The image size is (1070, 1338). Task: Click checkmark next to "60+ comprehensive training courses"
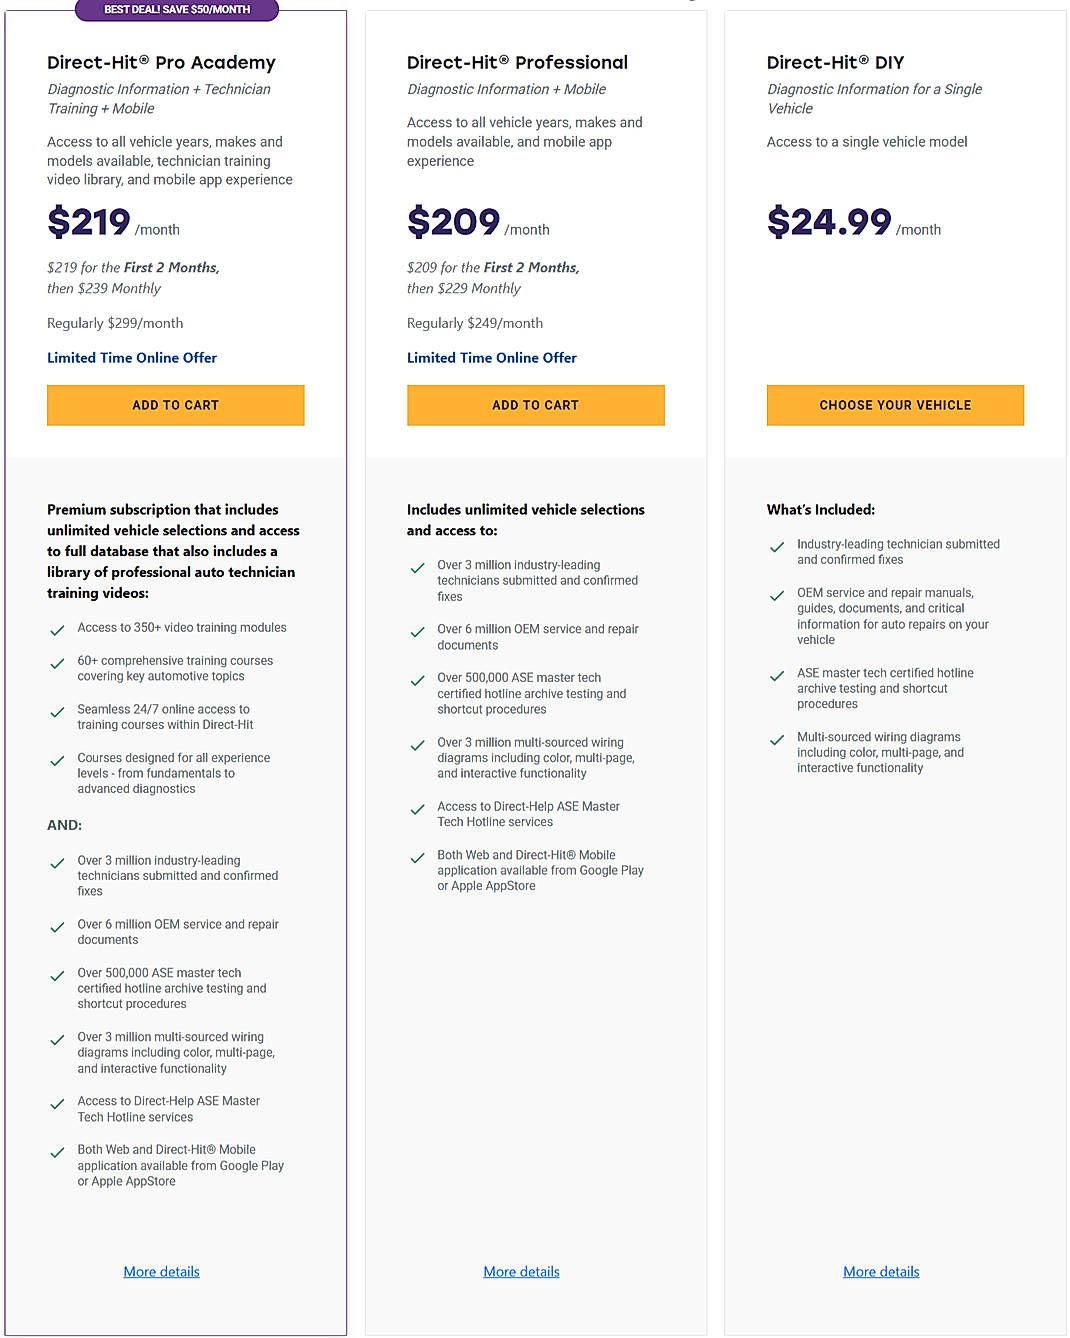[x=57, y=663]
